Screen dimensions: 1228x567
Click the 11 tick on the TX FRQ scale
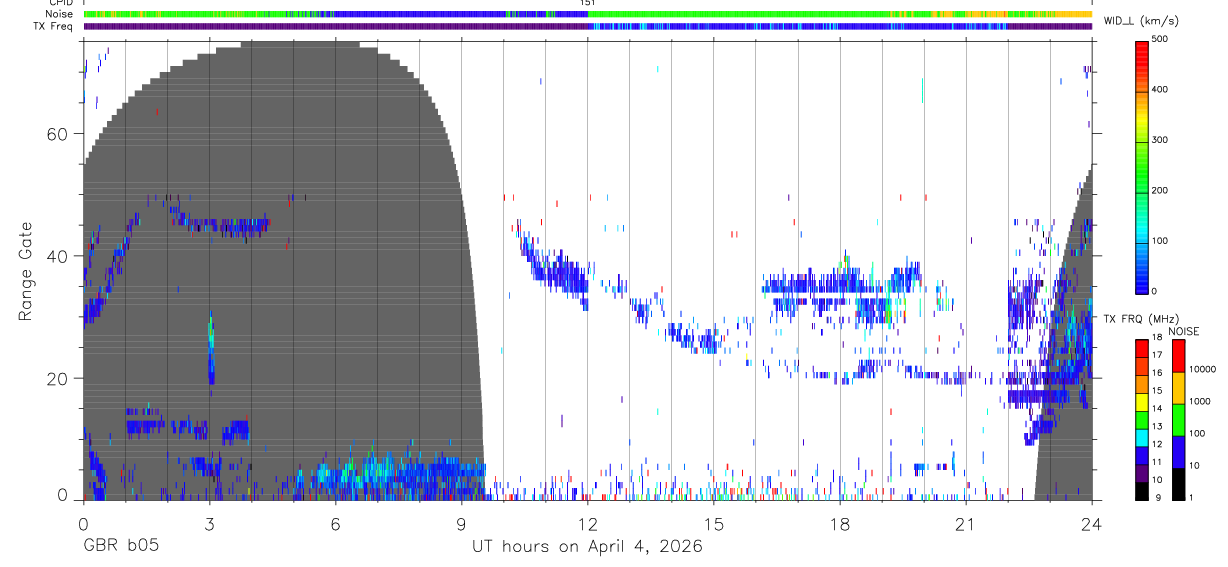tap(1159, 463)
